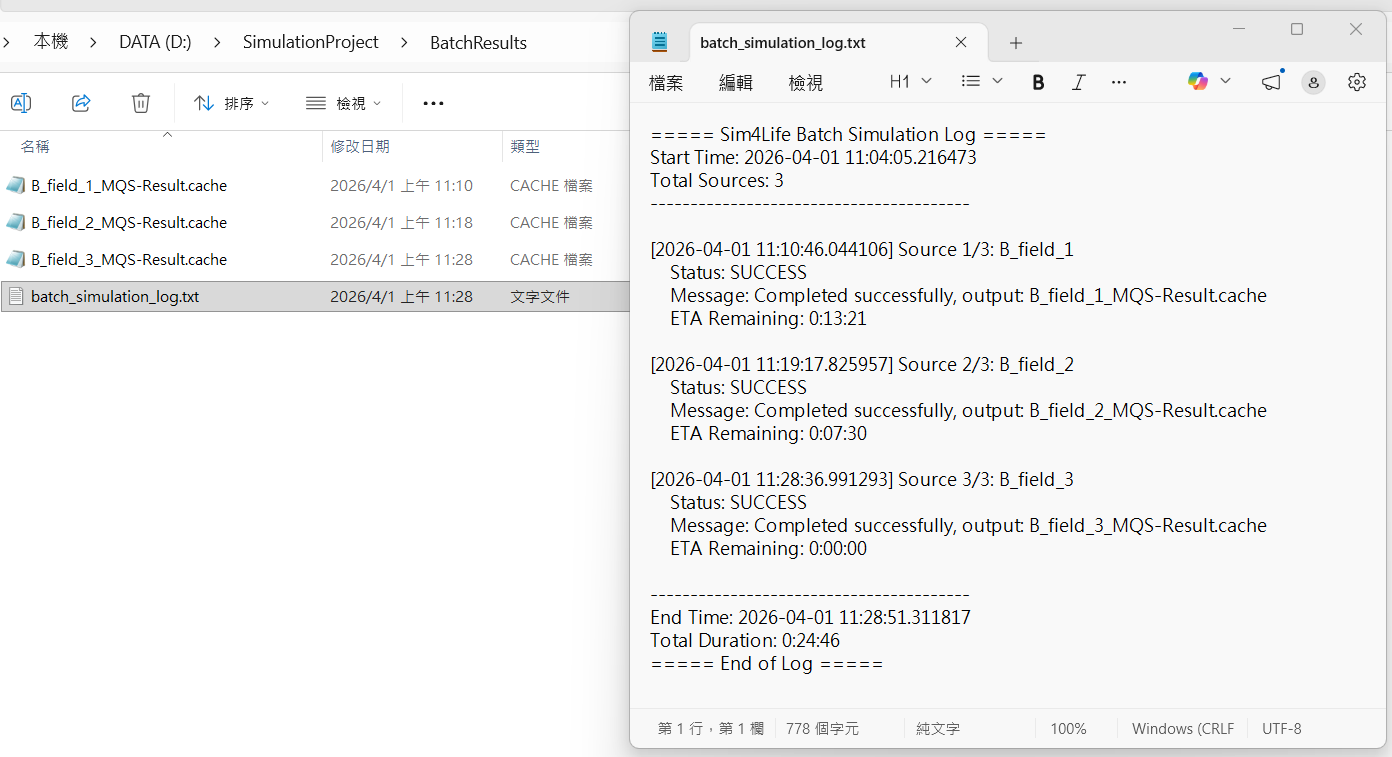The width and height of the screenshot is (1392, 757).
Task: Click the Share icon in Explorer toolbar
Action: point(81,103)
